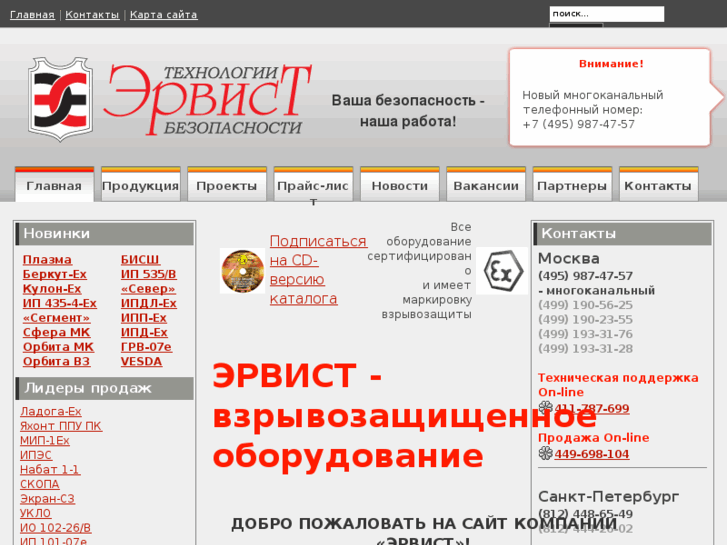Open the Кулон-Ех product link

point(52,289)
